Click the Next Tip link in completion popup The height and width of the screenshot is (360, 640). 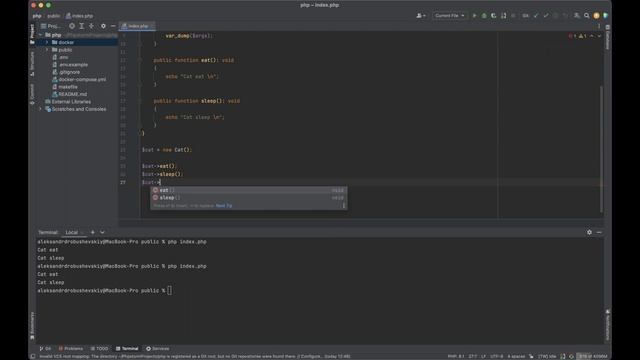click(224, 206)
